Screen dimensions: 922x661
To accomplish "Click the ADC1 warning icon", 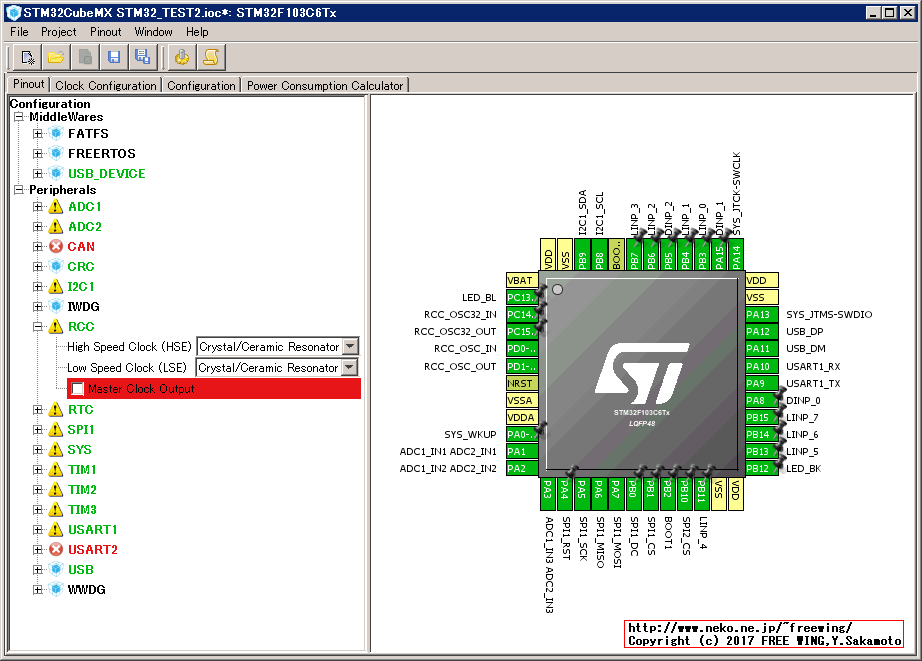I will tap(56, 206).
